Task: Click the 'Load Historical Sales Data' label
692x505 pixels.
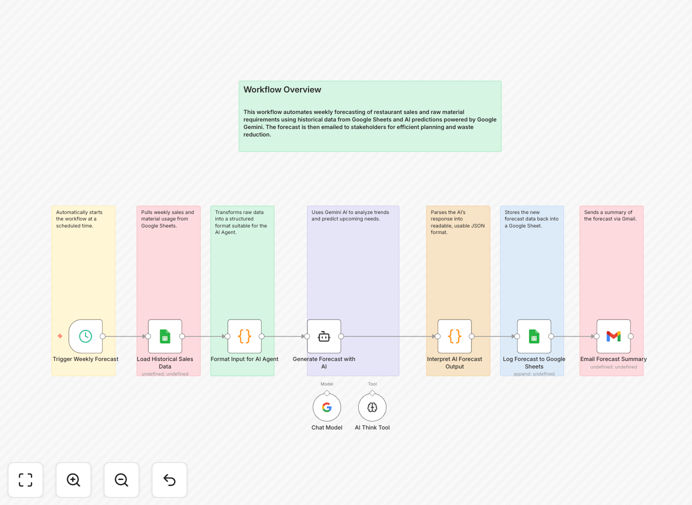Action: (165, 363)
